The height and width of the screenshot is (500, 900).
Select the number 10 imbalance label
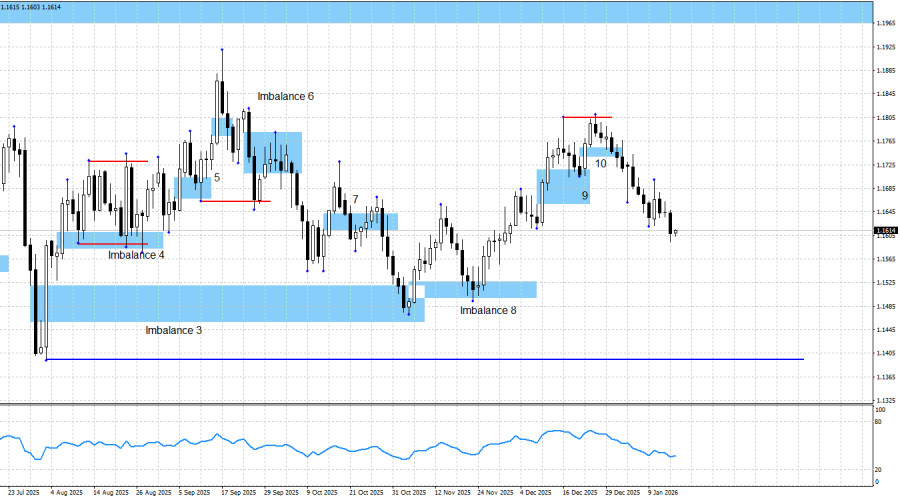click(601, 163)
